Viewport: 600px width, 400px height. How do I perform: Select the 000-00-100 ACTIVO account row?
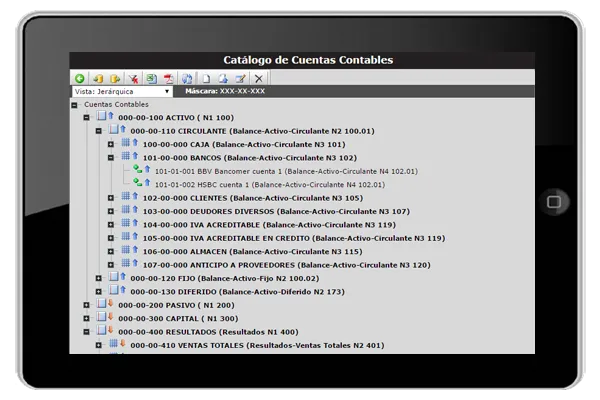[176, 118]
